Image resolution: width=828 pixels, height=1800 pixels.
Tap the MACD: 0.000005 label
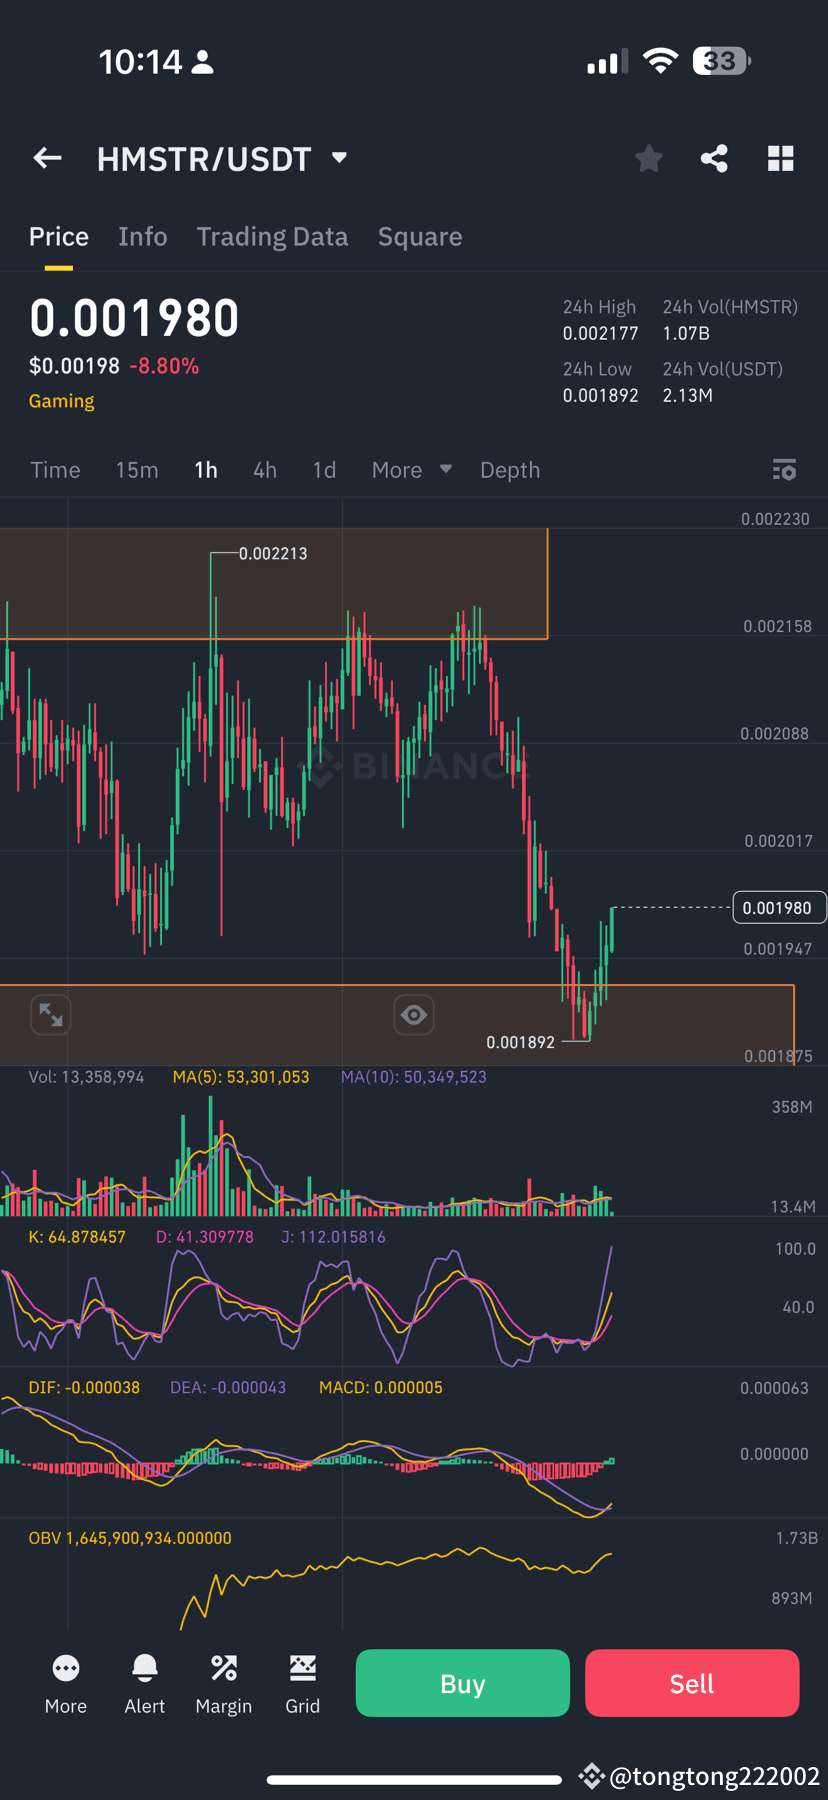click(381, 1388)
